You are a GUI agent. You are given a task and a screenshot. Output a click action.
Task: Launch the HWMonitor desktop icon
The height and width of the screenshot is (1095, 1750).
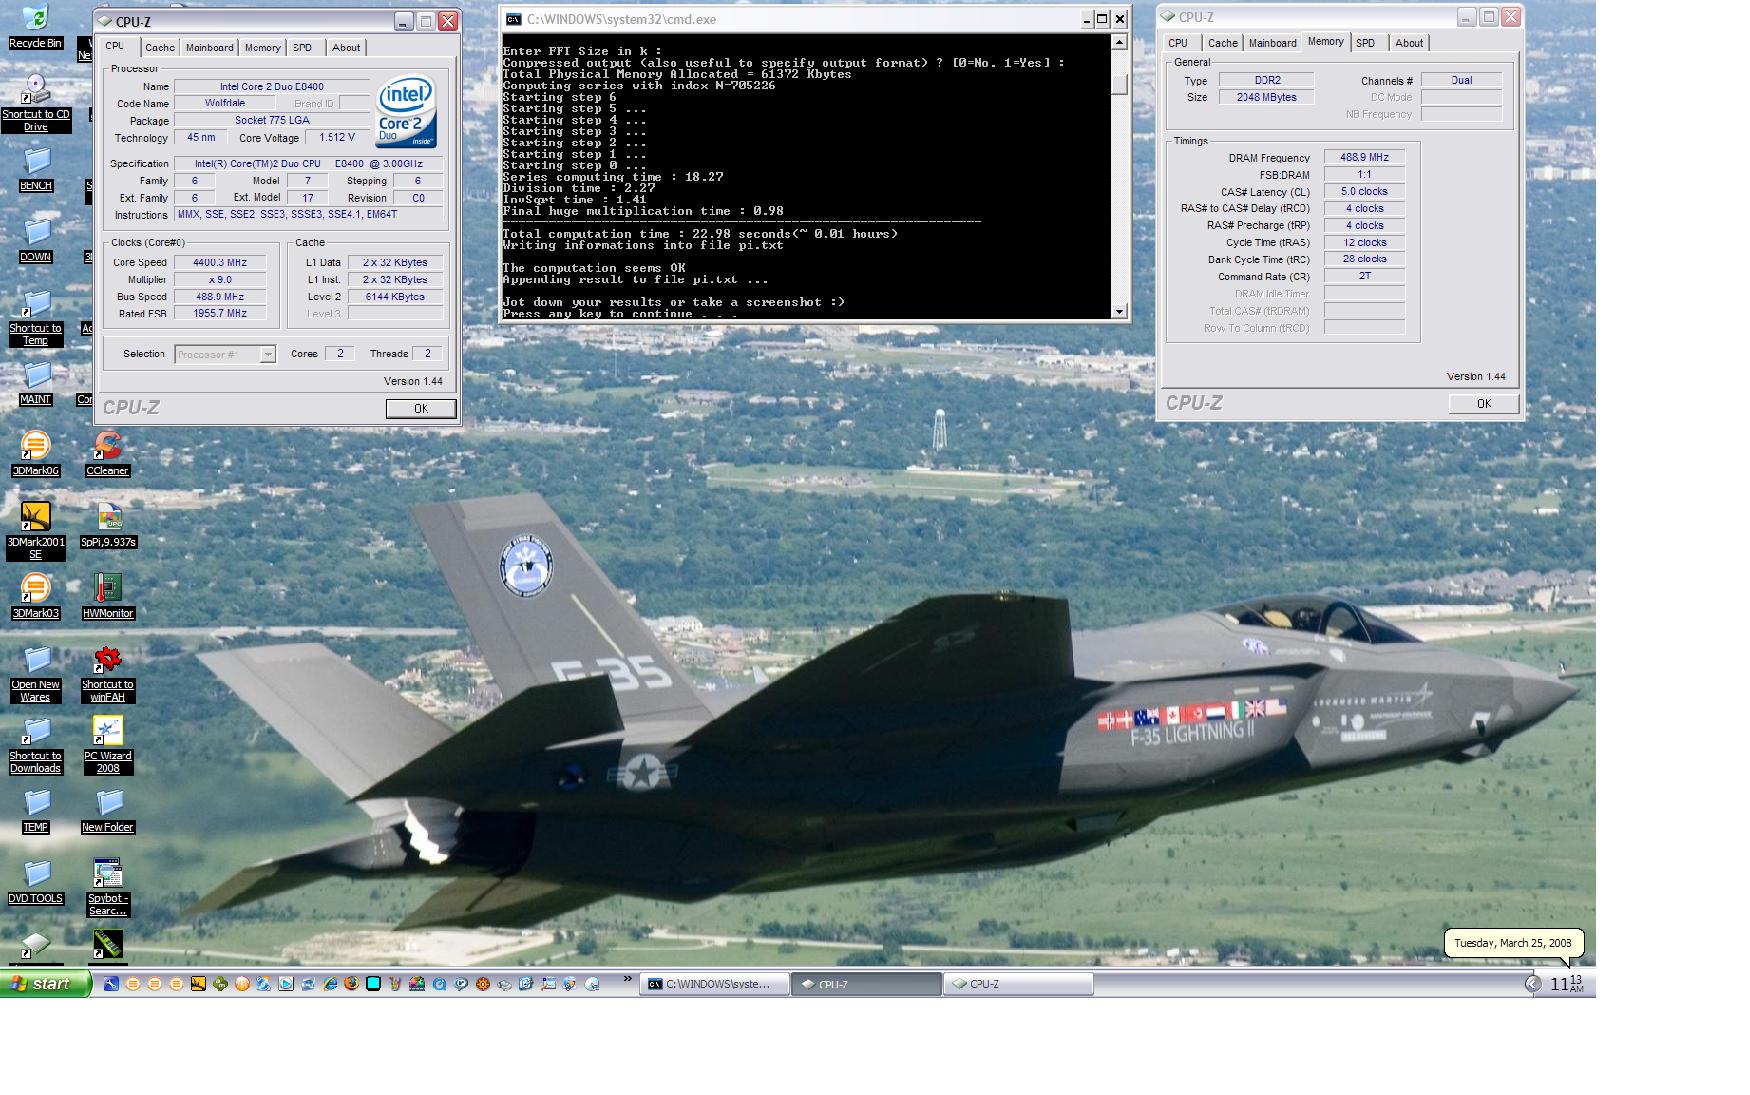107,597
